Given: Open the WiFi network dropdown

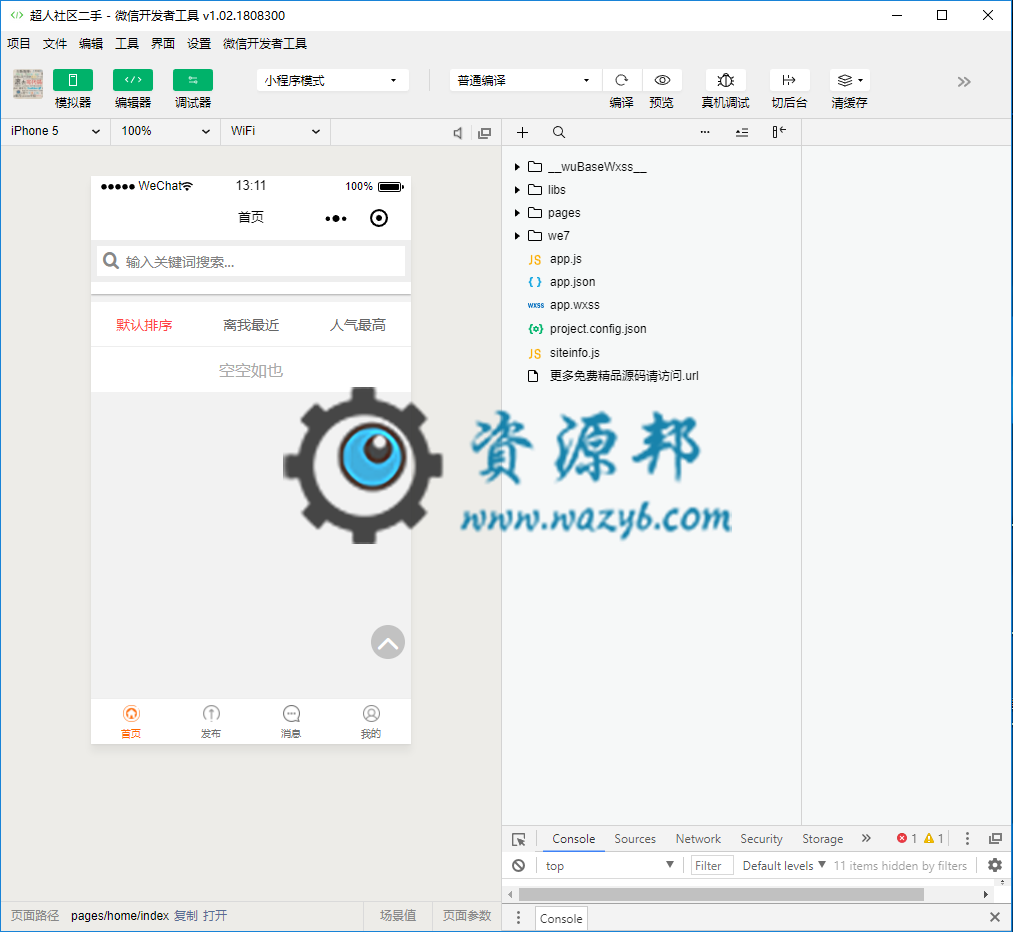Looking at the screenshot, I should pos(276,131).
